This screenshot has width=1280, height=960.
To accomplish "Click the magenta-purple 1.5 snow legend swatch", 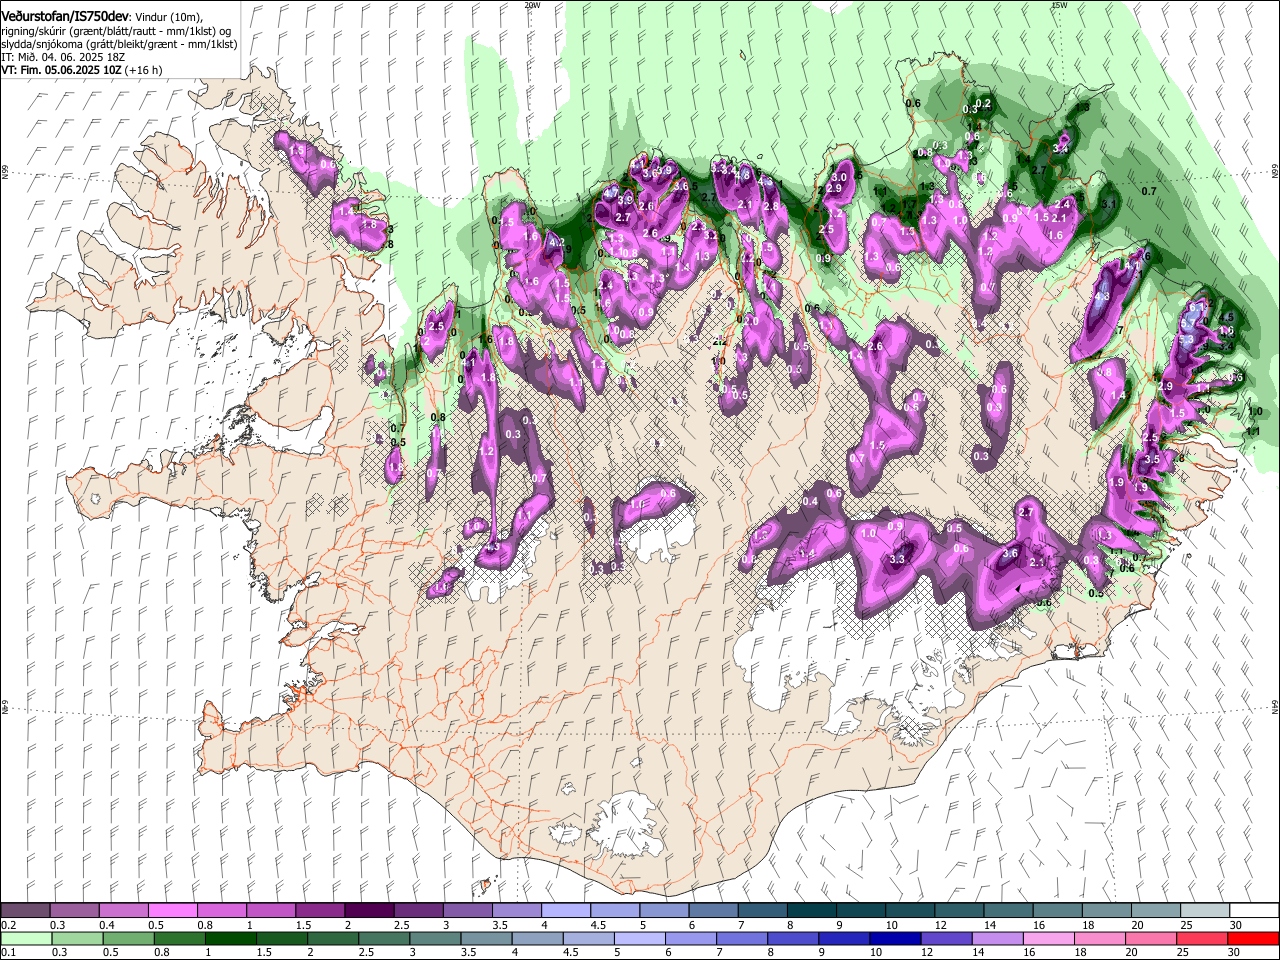I will (x=320, y=910).
